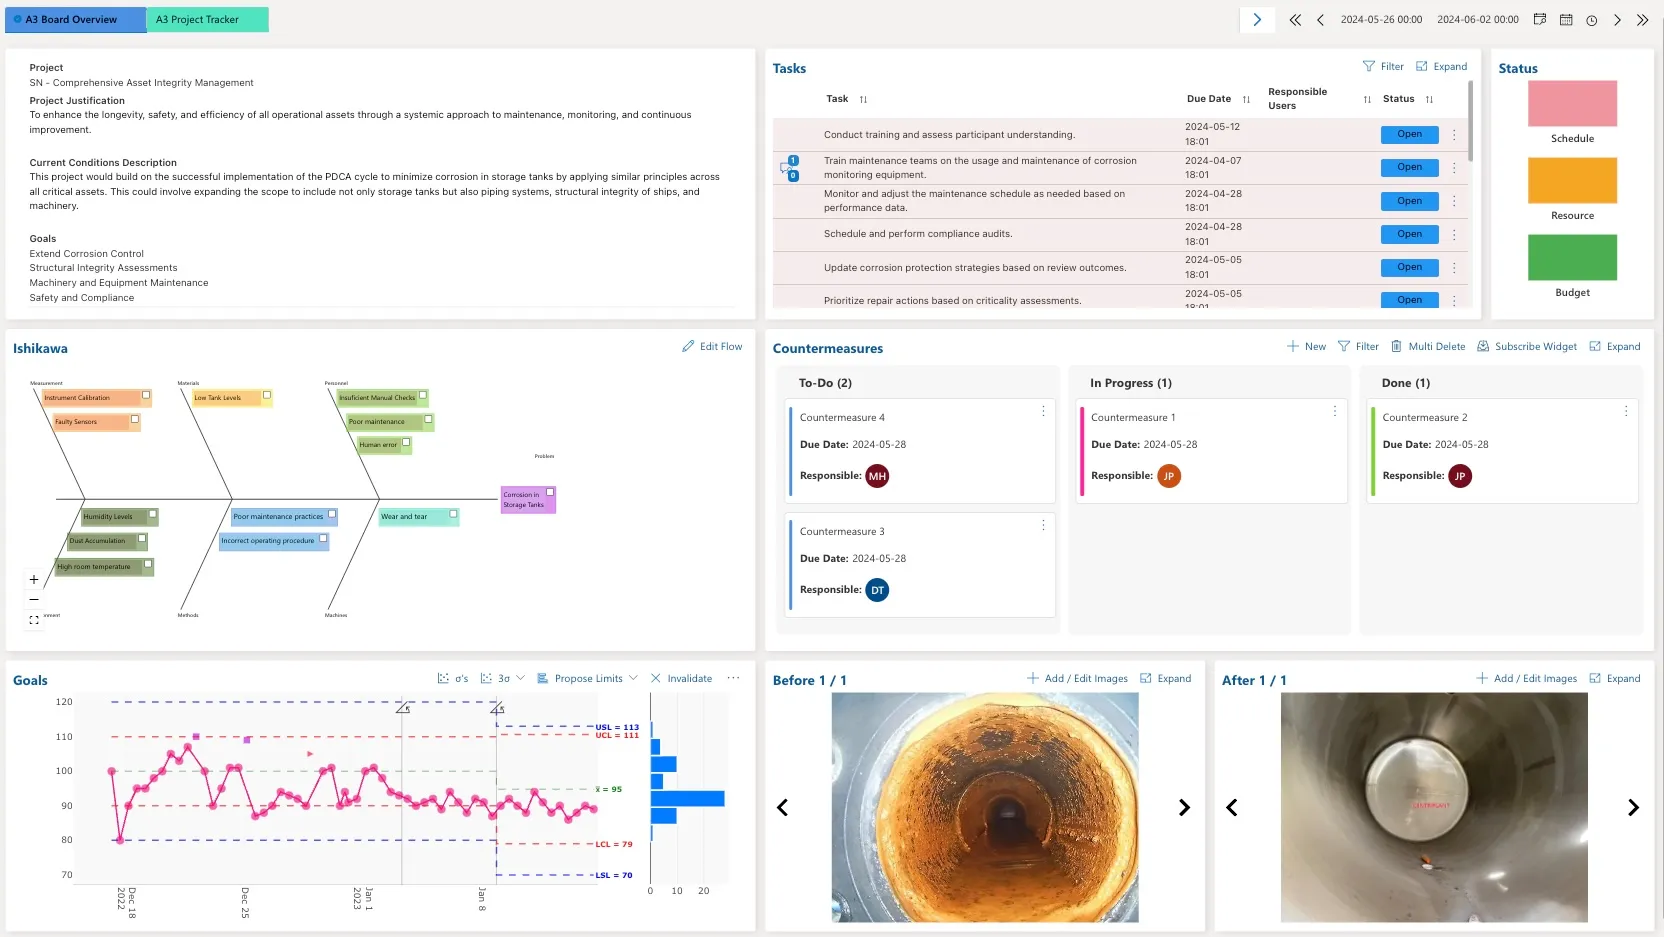Tick the Humidity Levels checkbox
This screenshot has height=937, width=1664.
153,514
